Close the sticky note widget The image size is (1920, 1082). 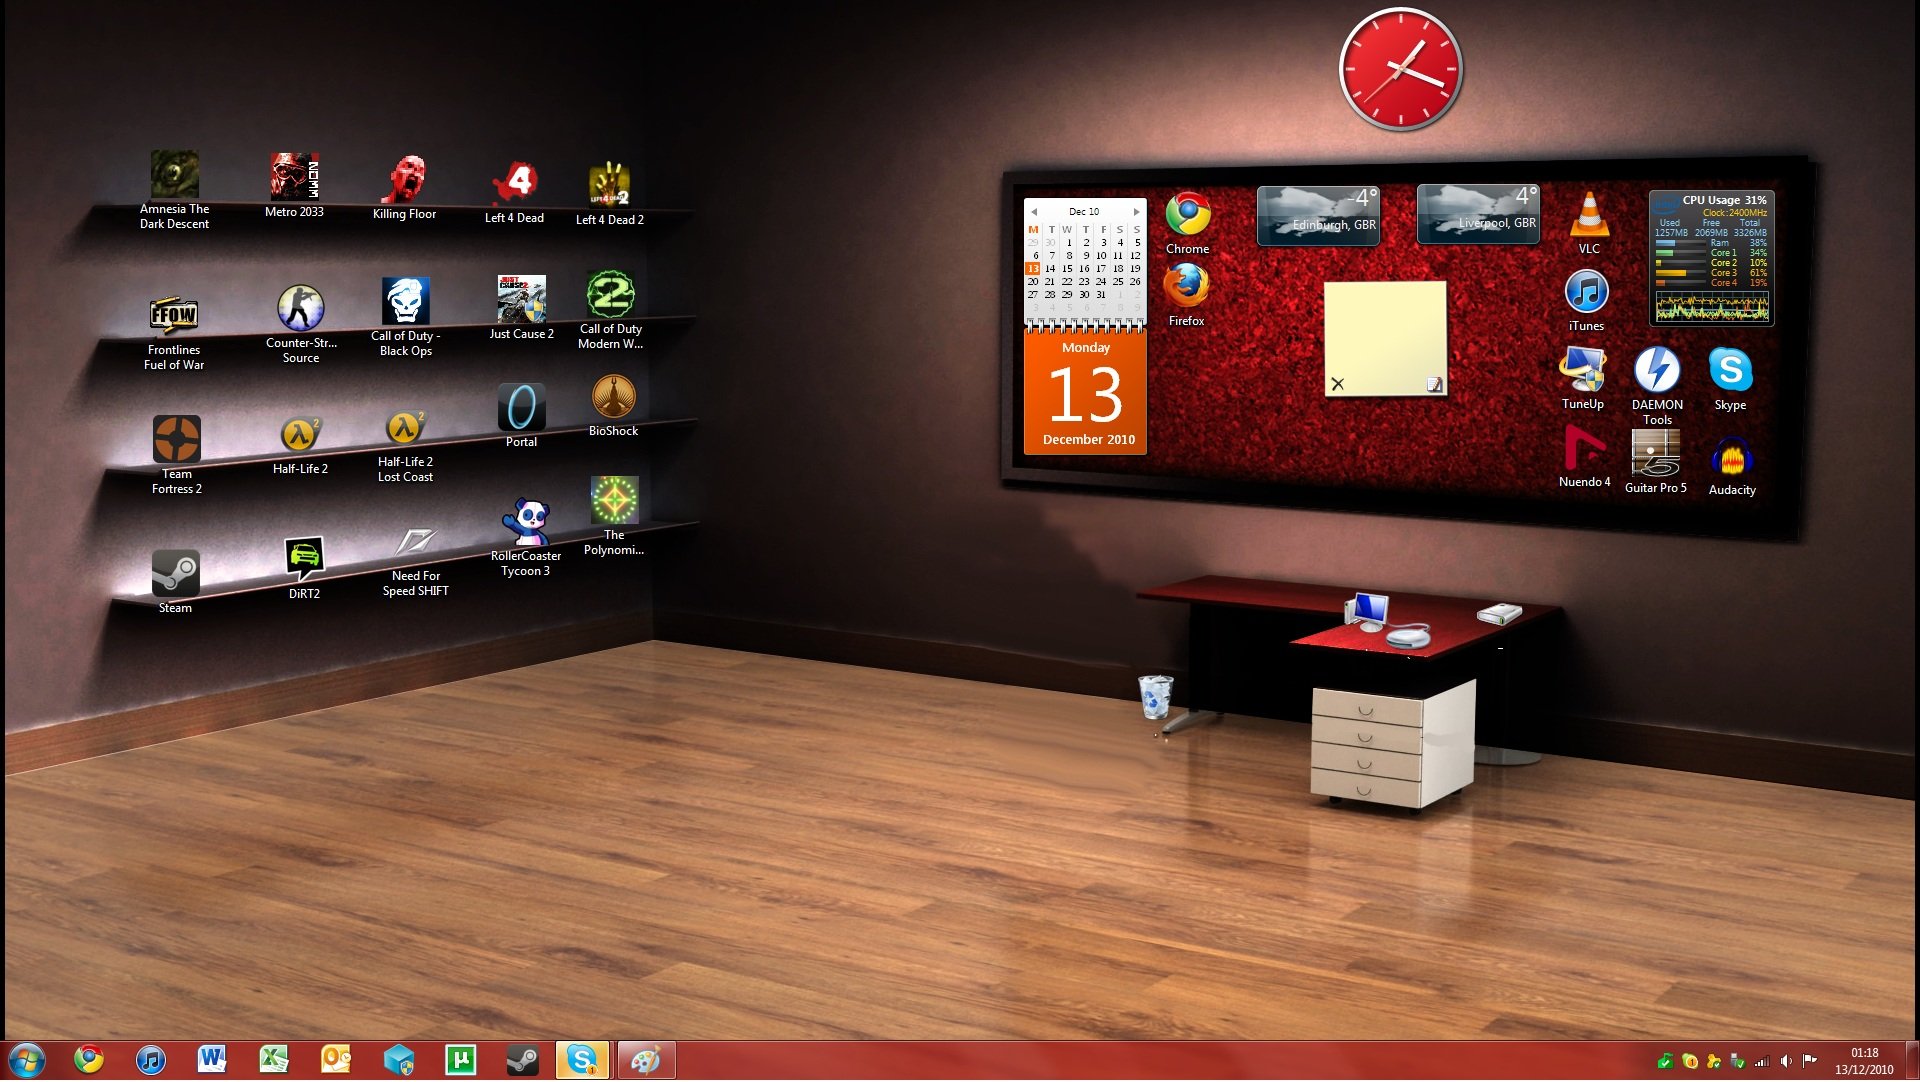tap(1337, 384)
